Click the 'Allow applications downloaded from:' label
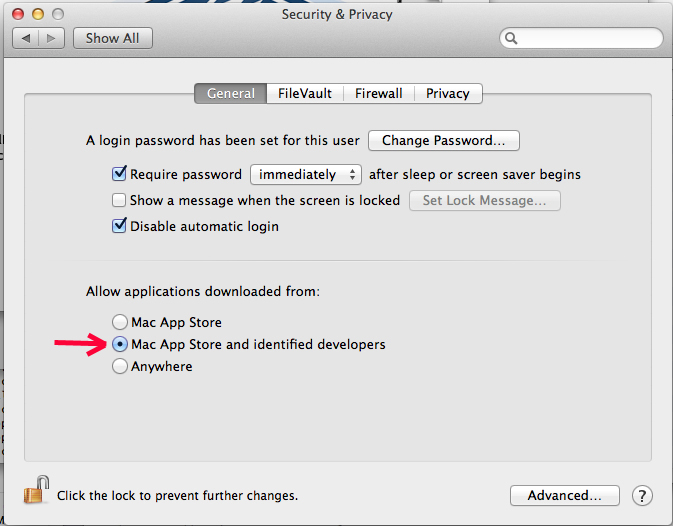 pos(203,291)
